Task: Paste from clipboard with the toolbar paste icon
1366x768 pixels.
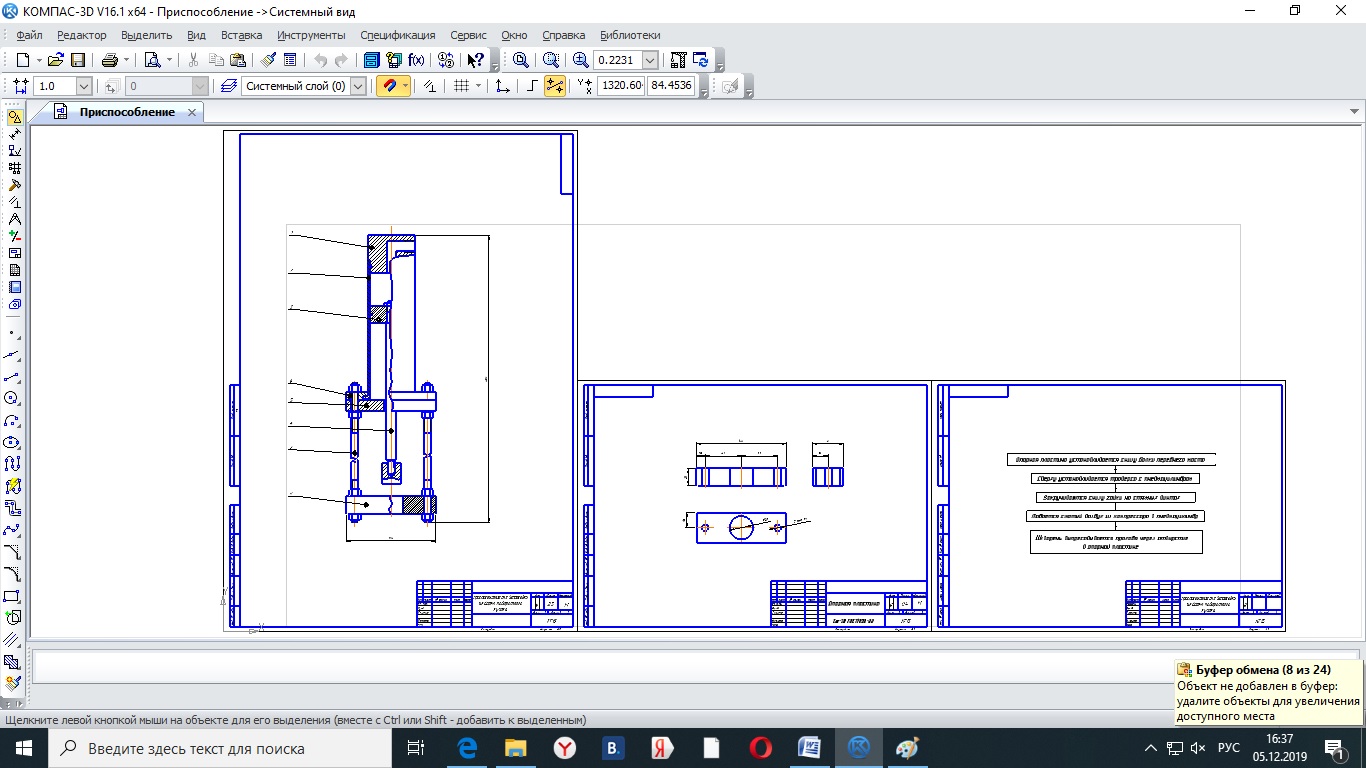Action: (x=237, y=60)
